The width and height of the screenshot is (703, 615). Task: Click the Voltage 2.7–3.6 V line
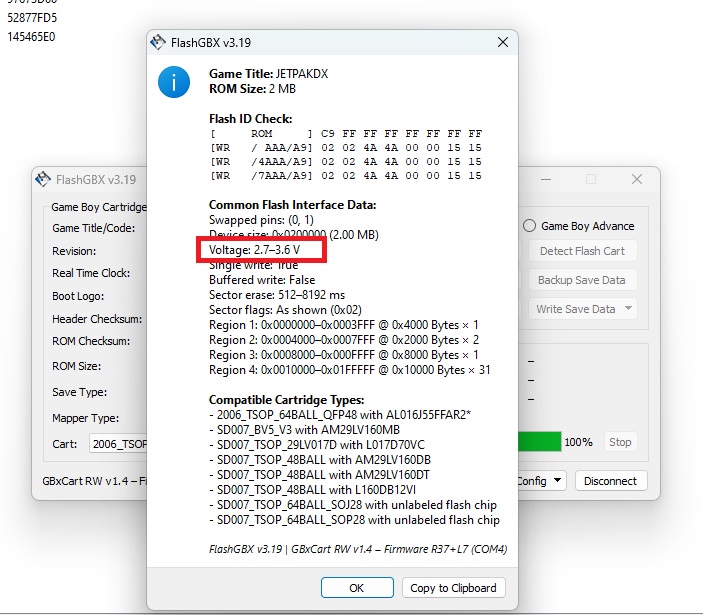tap(255, 250)
